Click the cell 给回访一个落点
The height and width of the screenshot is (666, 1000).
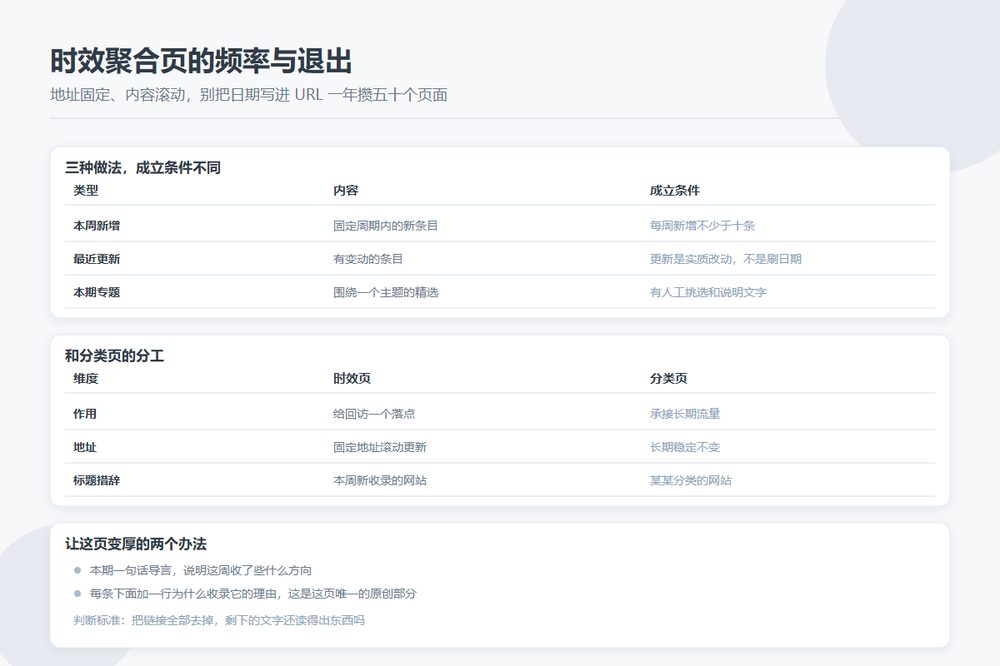[374, 414]
